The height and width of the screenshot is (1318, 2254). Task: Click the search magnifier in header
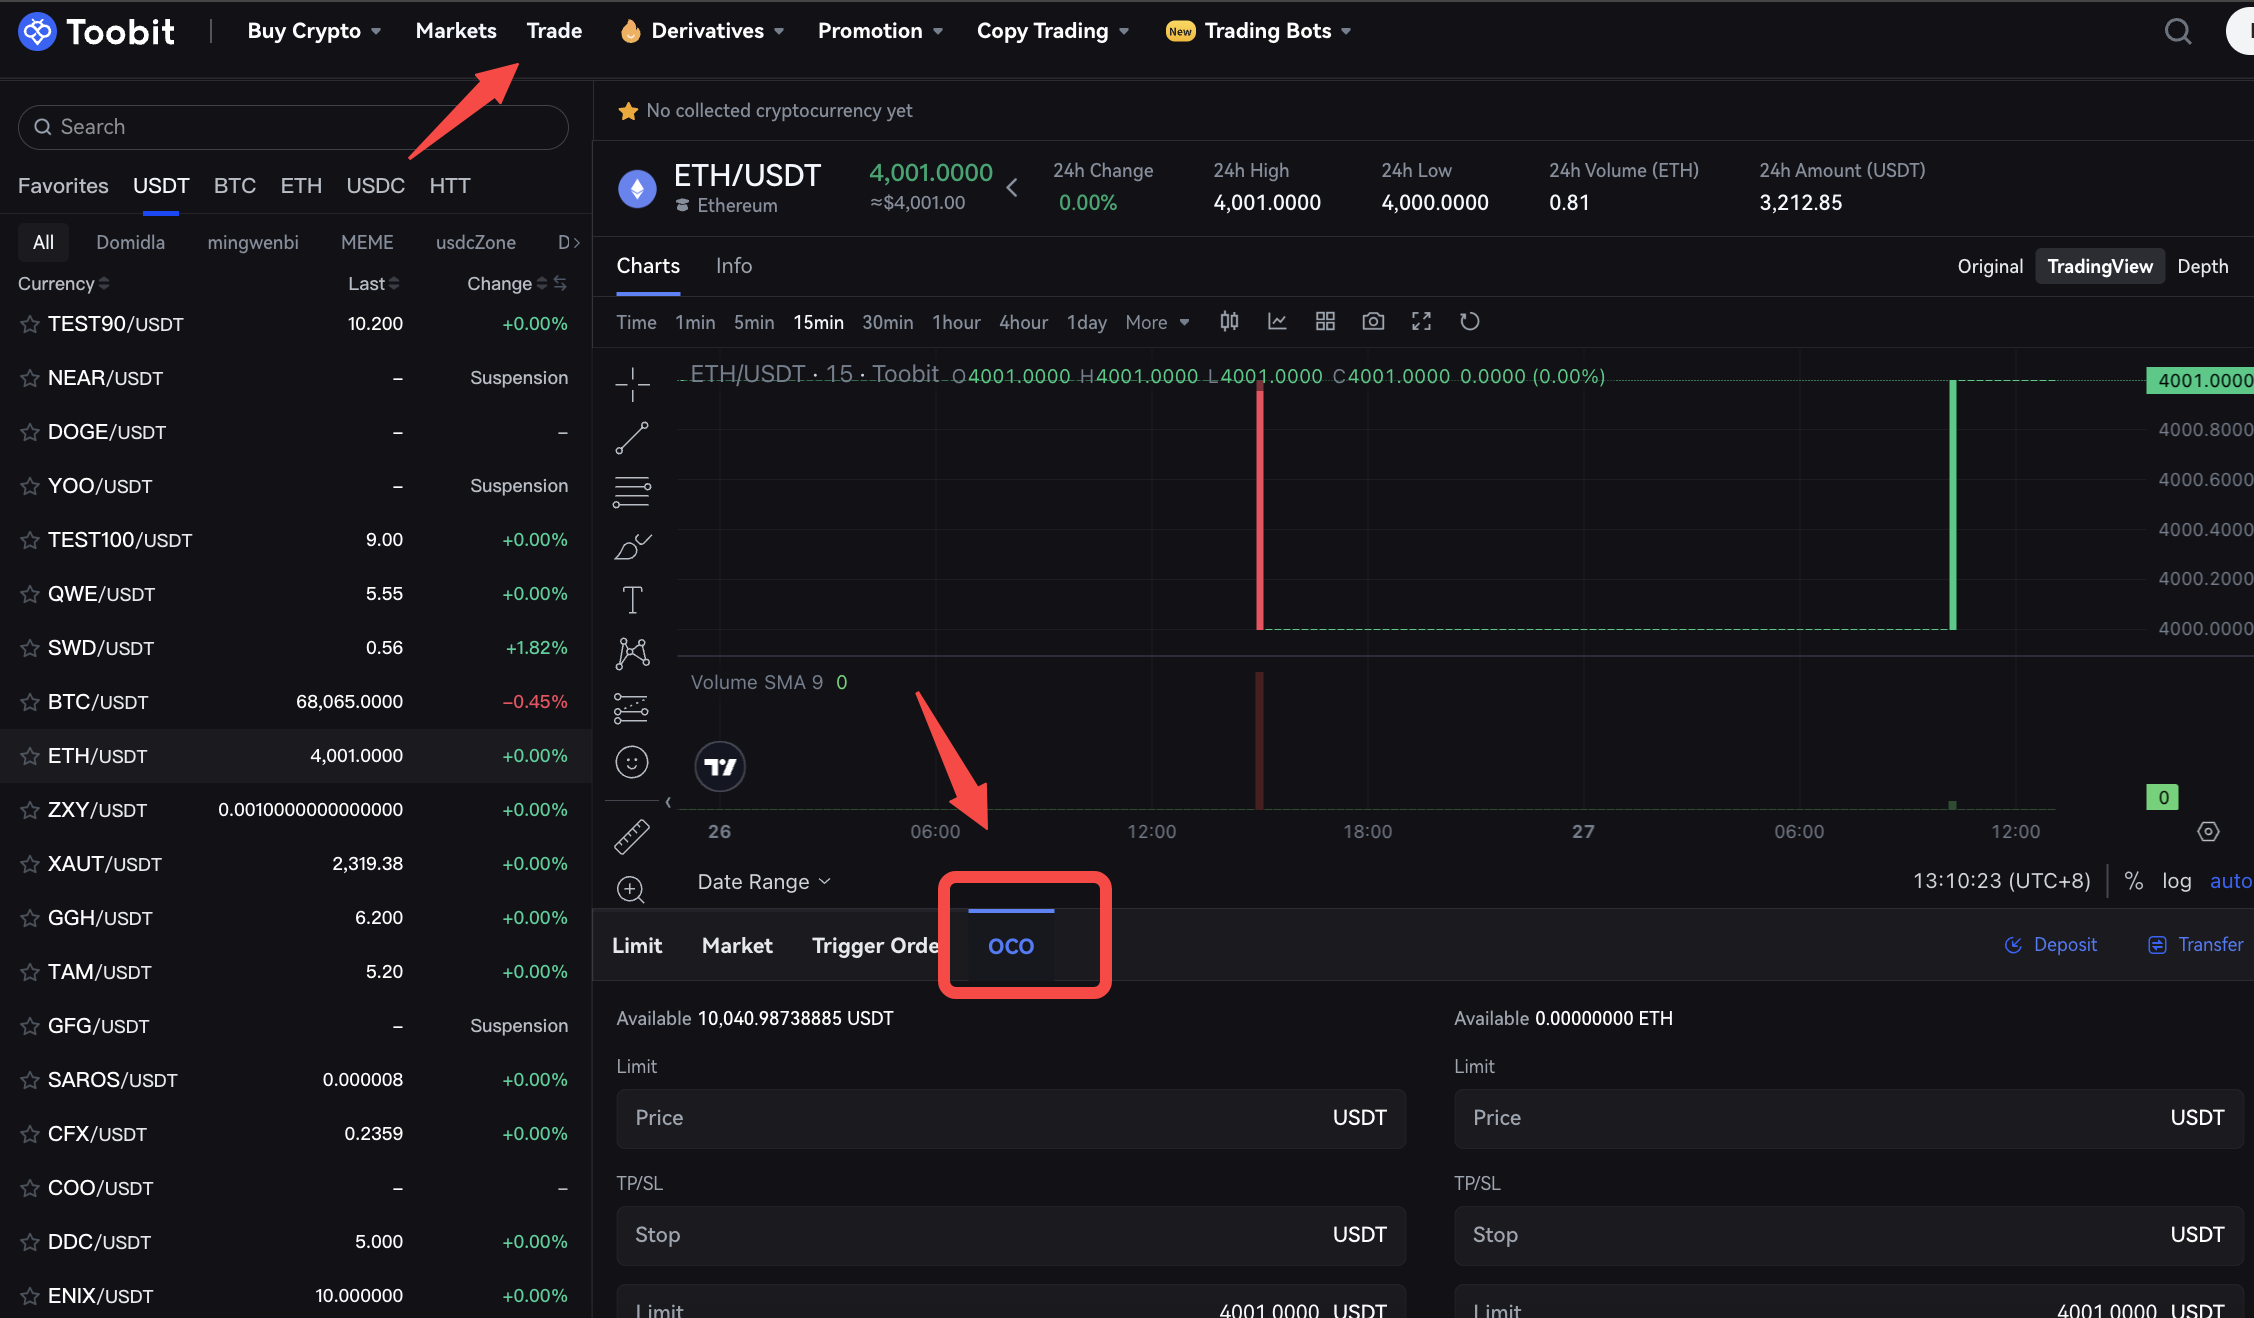point(2177,31)
